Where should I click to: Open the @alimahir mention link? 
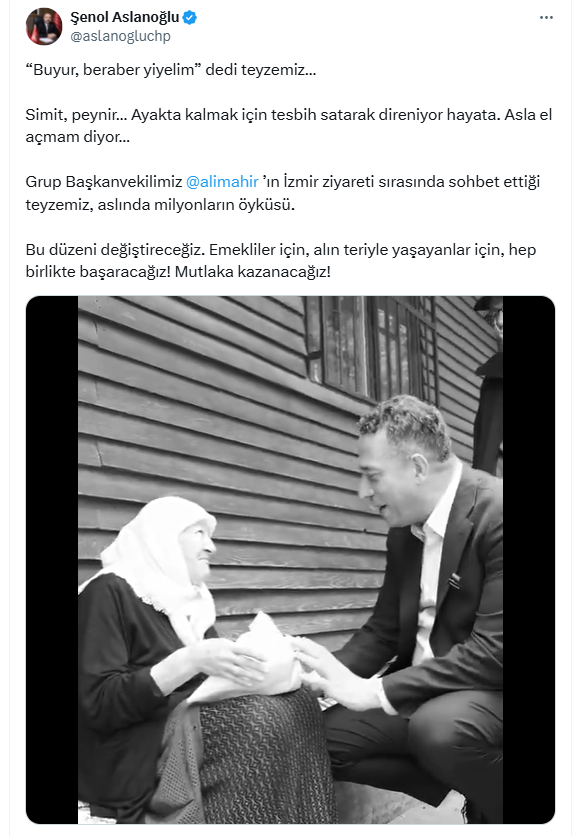tap(222, 182)
